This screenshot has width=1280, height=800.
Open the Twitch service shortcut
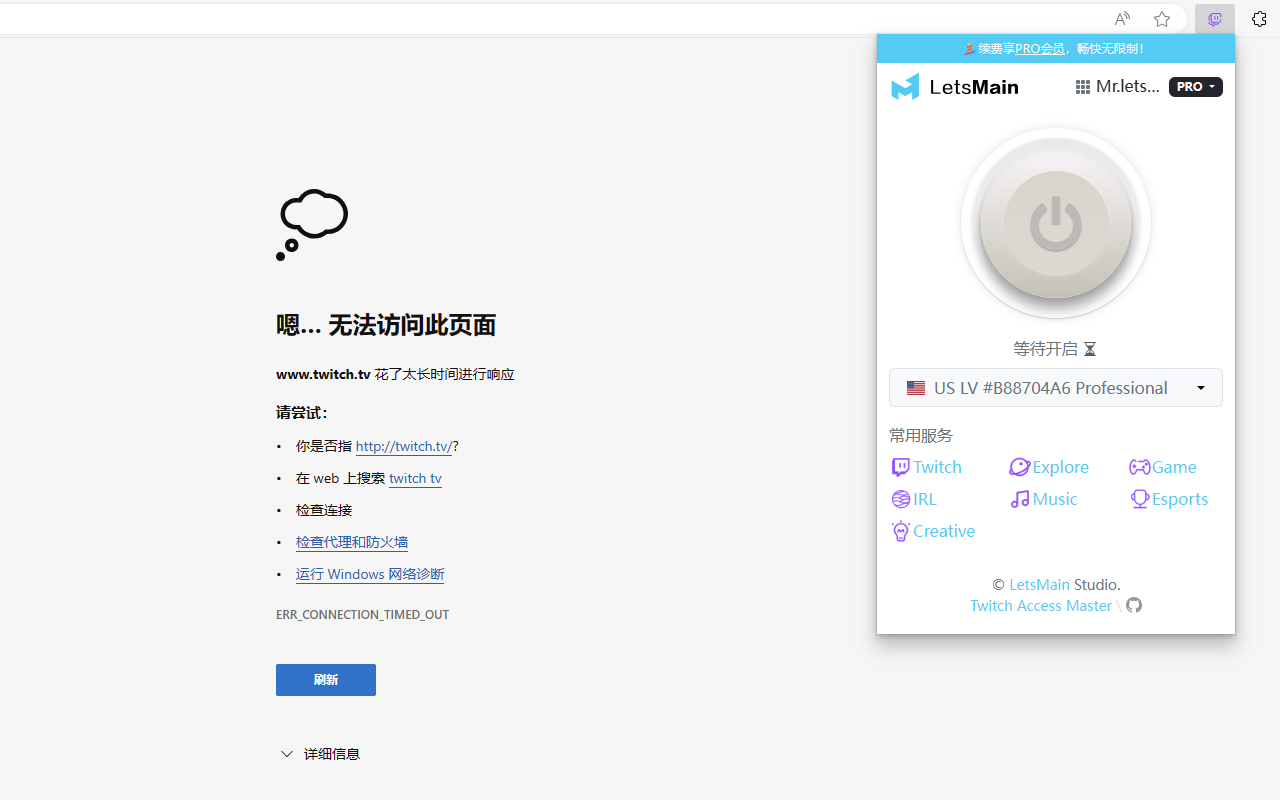pos(927,467)
